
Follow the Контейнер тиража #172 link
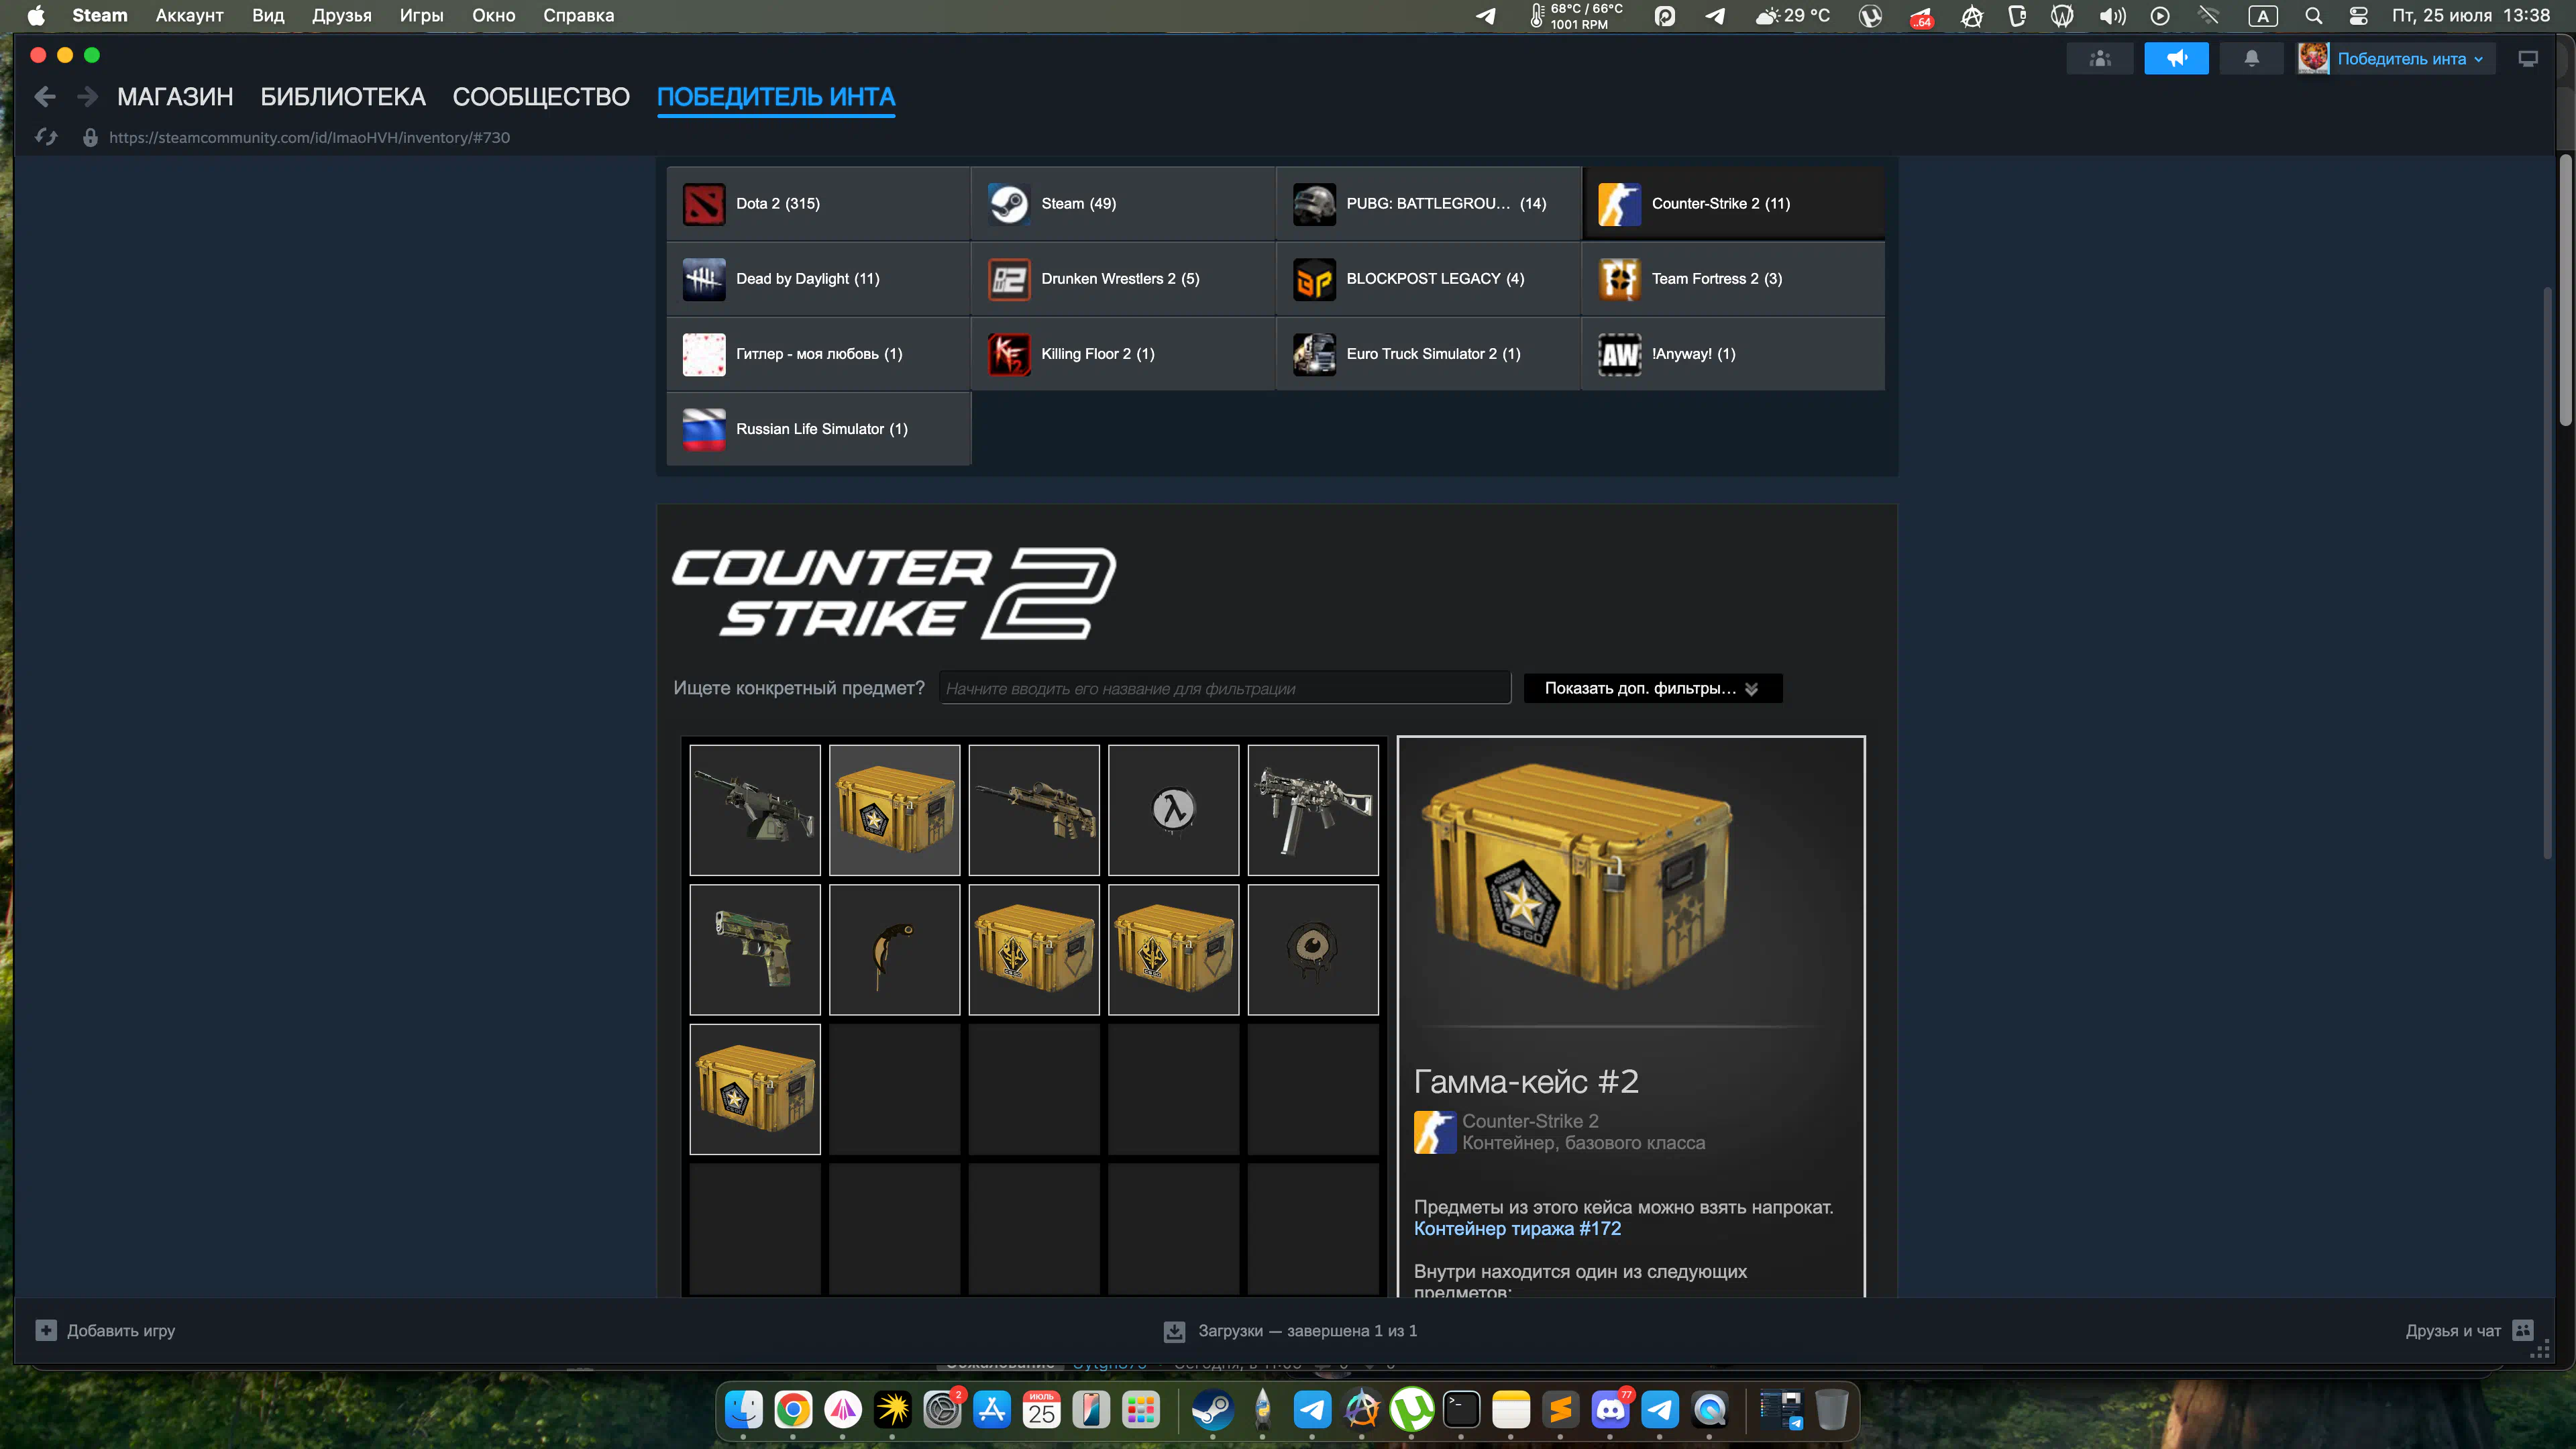1517,1229
